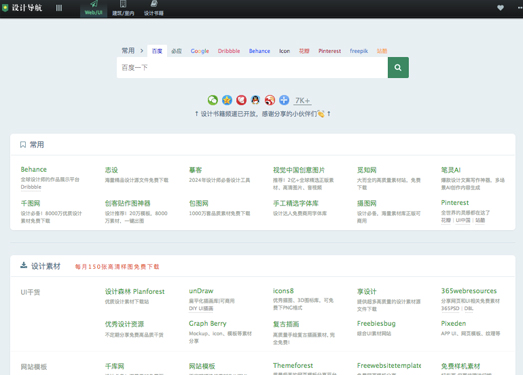
Task: Click the 7K+ share count
Action: coord(303,100)
